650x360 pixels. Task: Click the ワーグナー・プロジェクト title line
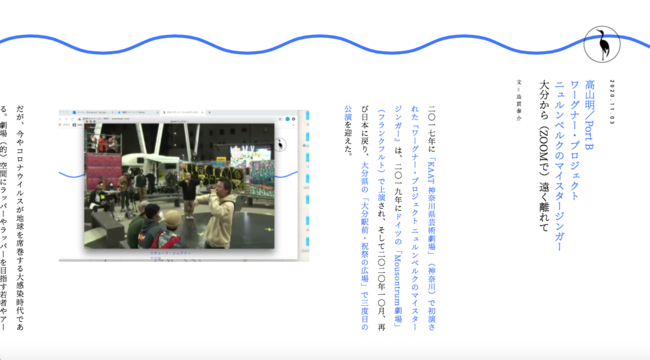click(x=574, y=141)
